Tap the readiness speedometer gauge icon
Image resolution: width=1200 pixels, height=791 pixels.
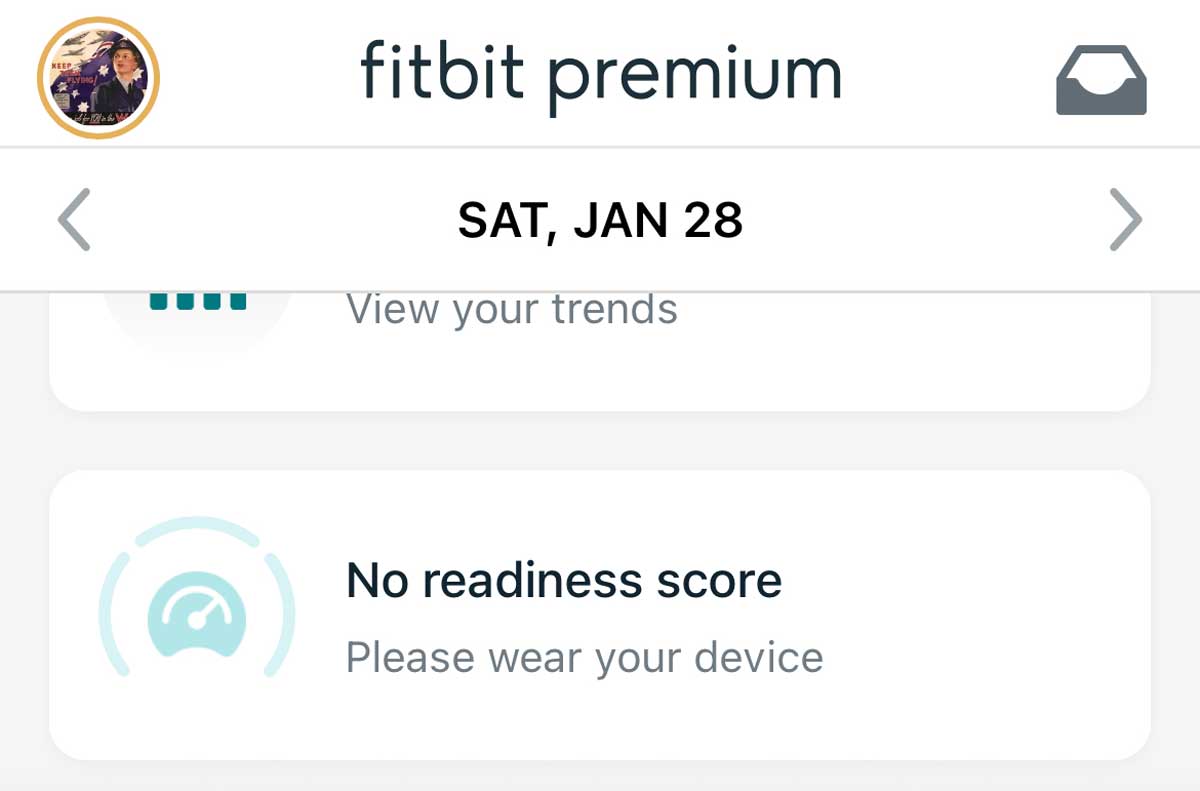coord(197,617)
